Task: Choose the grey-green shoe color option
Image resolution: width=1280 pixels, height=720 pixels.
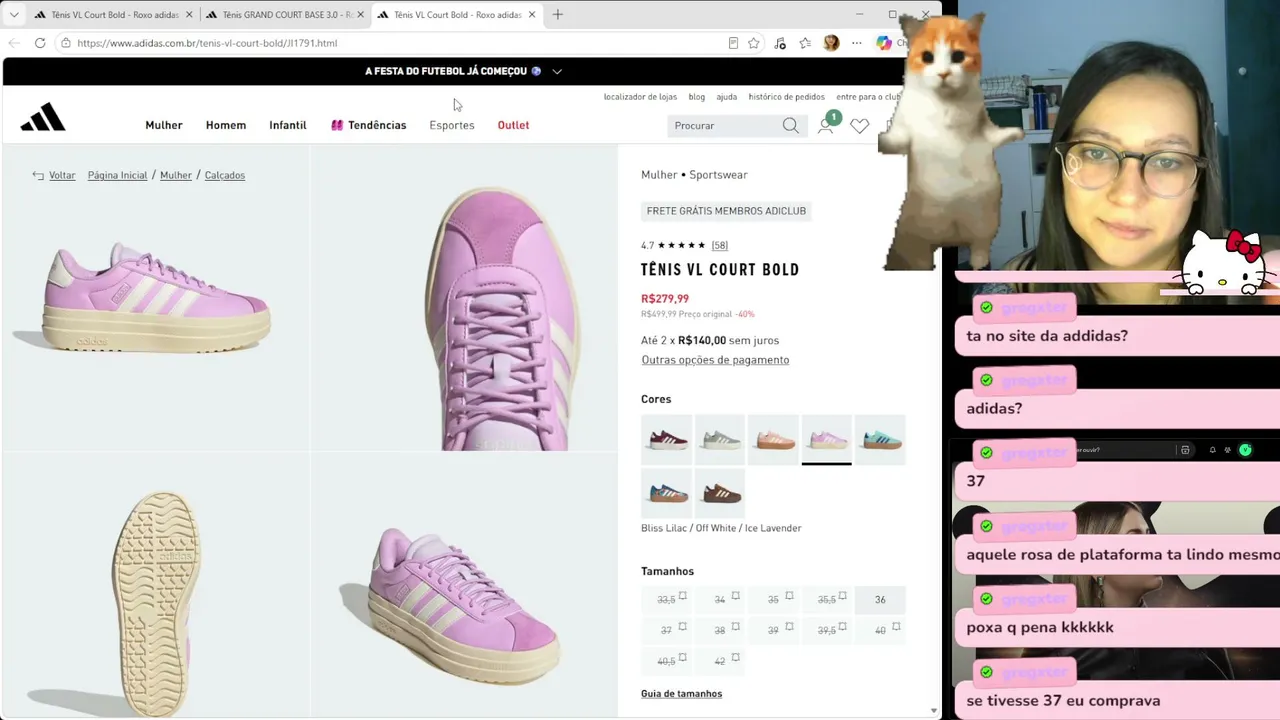Action: tap(720, 439)
